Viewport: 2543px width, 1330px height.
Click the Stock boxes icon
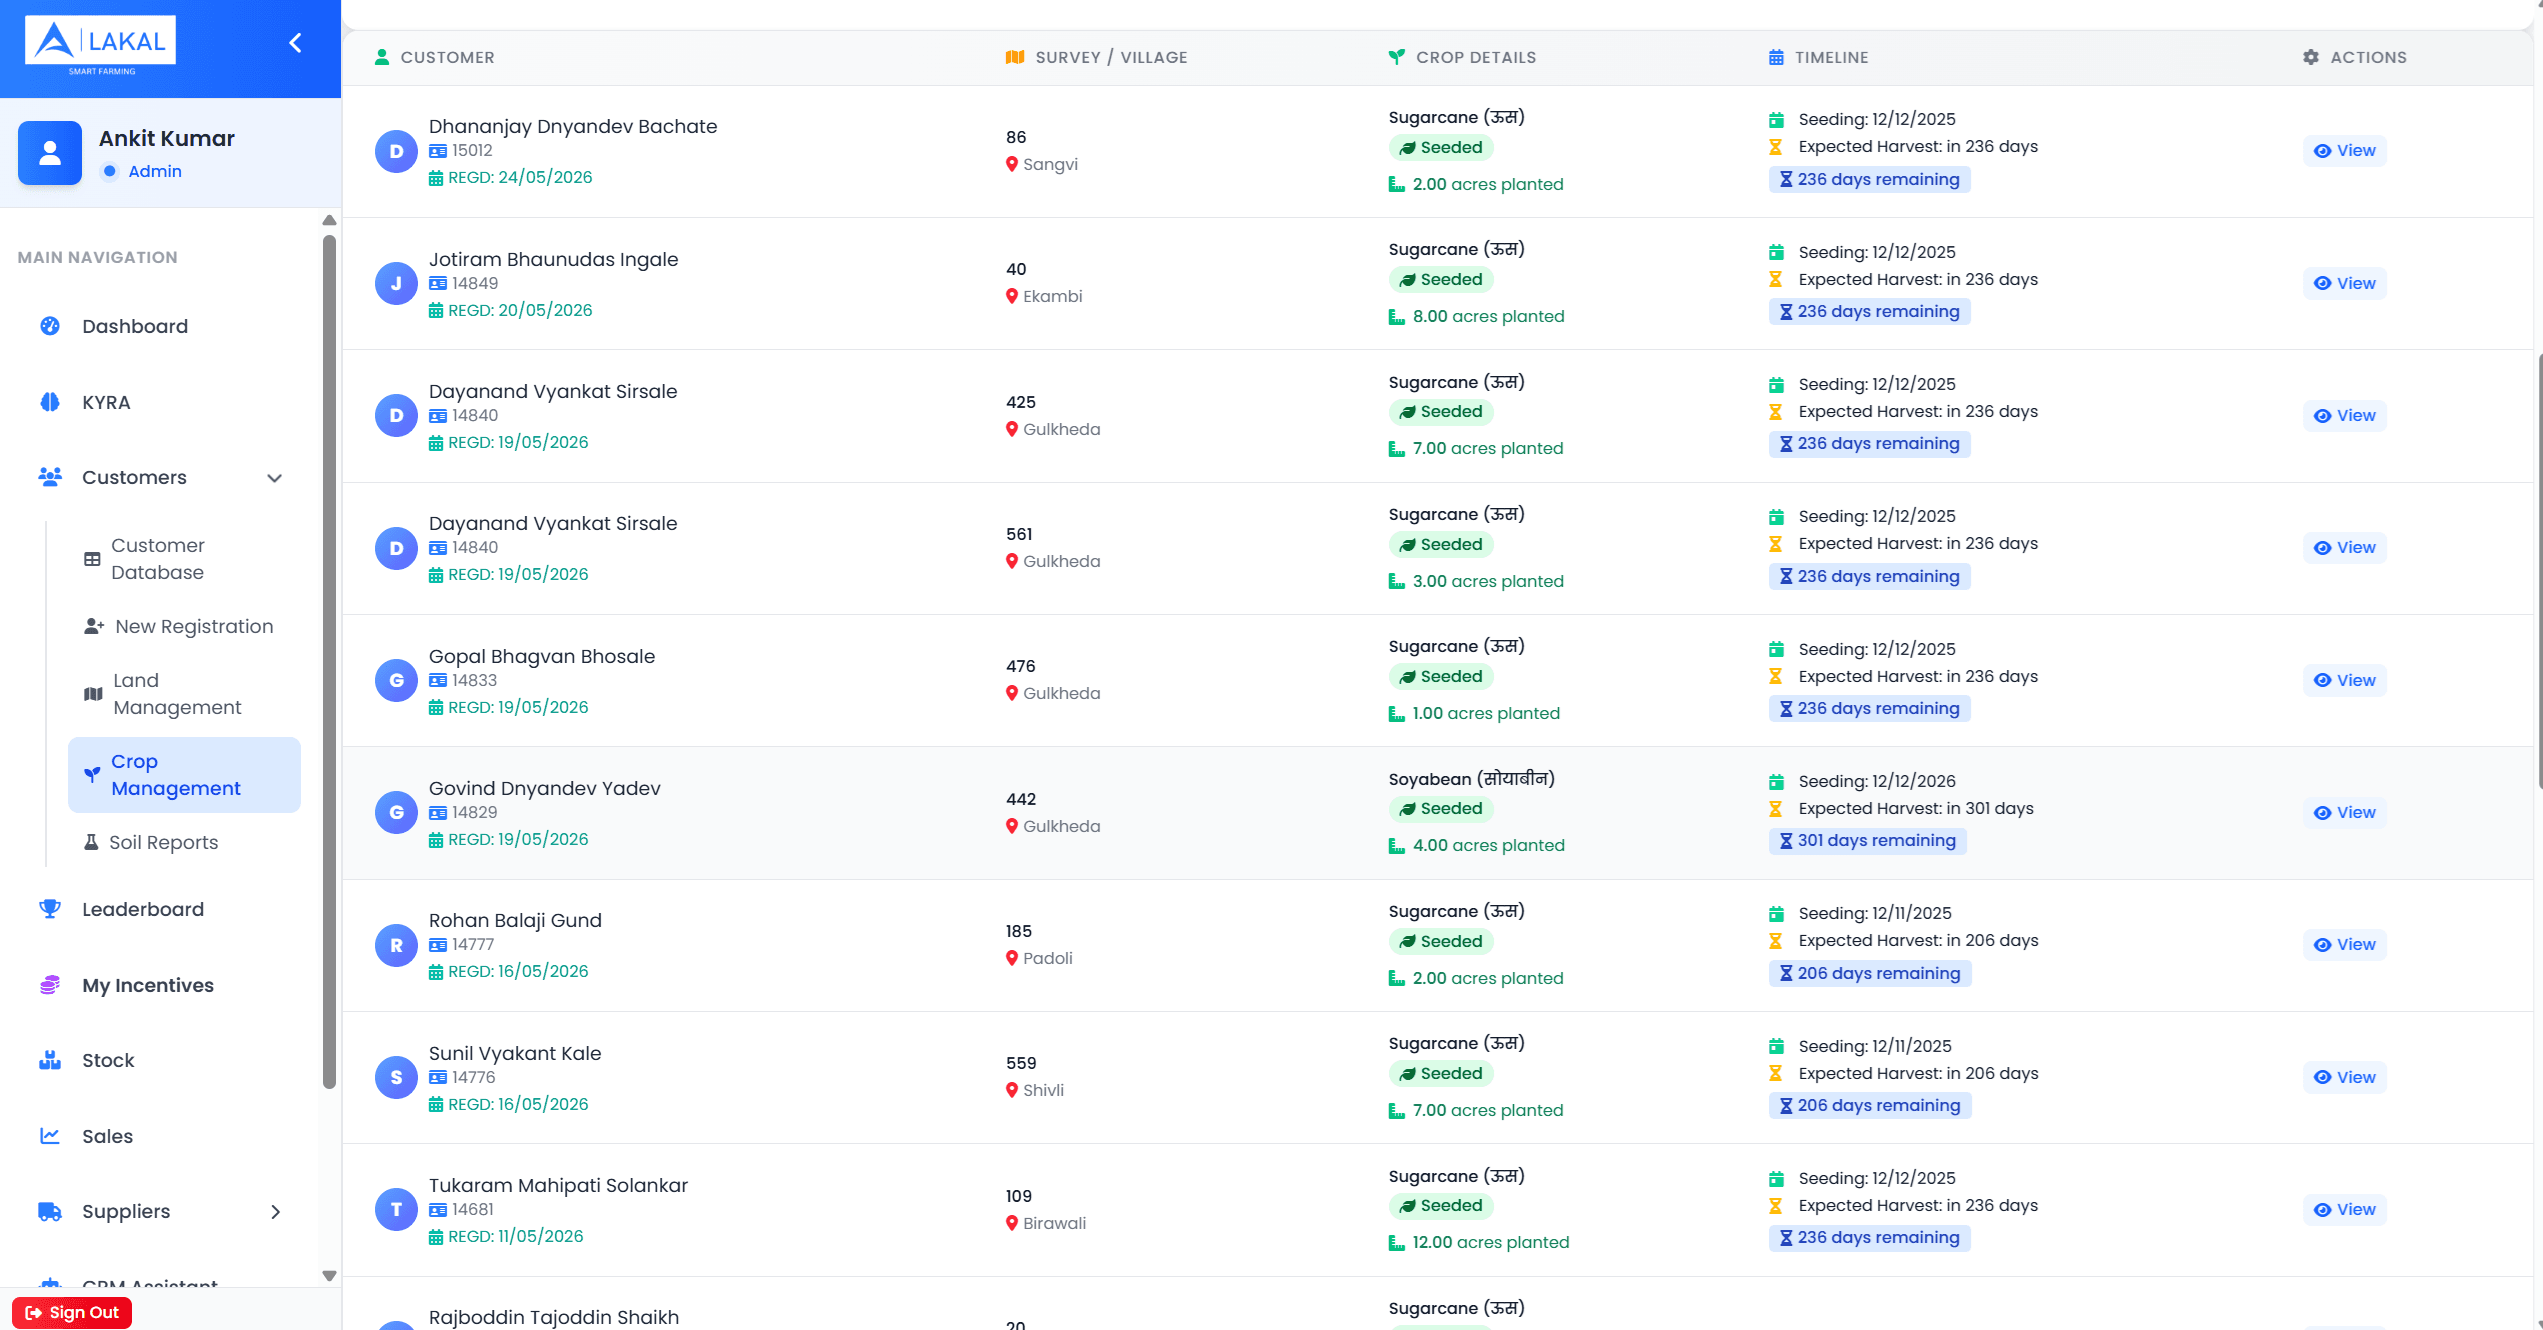pos(50,1060)
